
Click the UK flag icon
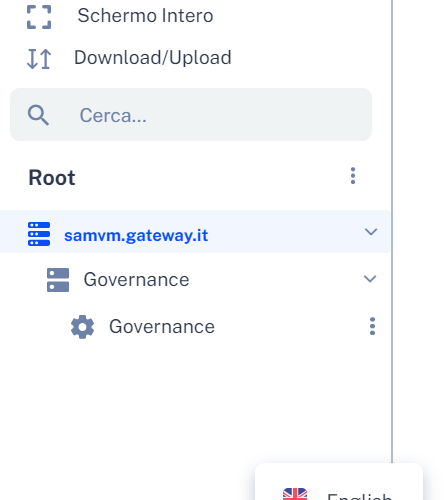pyautogui.click(x=295, y=494)
